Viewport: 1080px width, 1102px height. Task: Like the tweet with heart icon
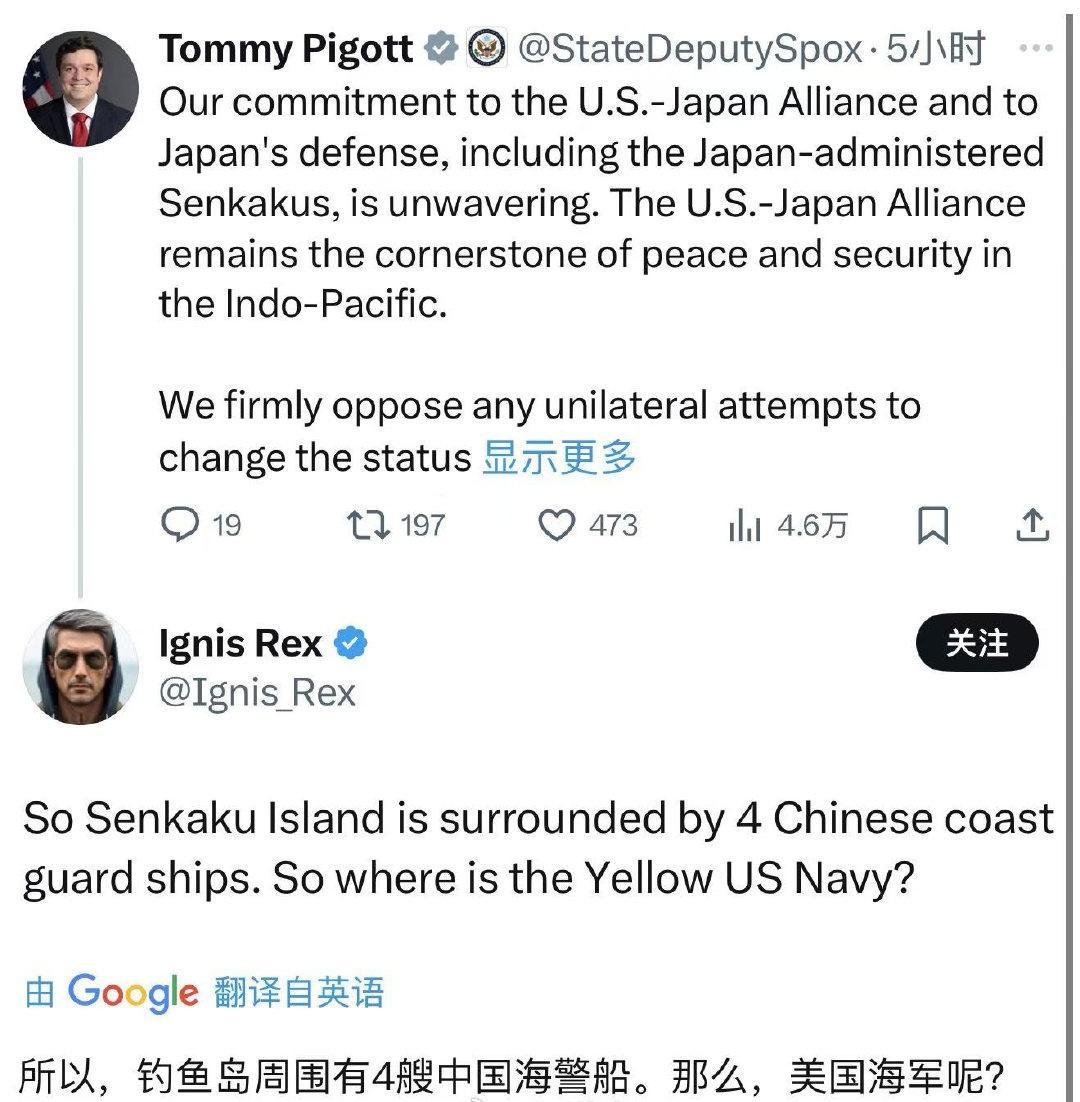[557, 525]
